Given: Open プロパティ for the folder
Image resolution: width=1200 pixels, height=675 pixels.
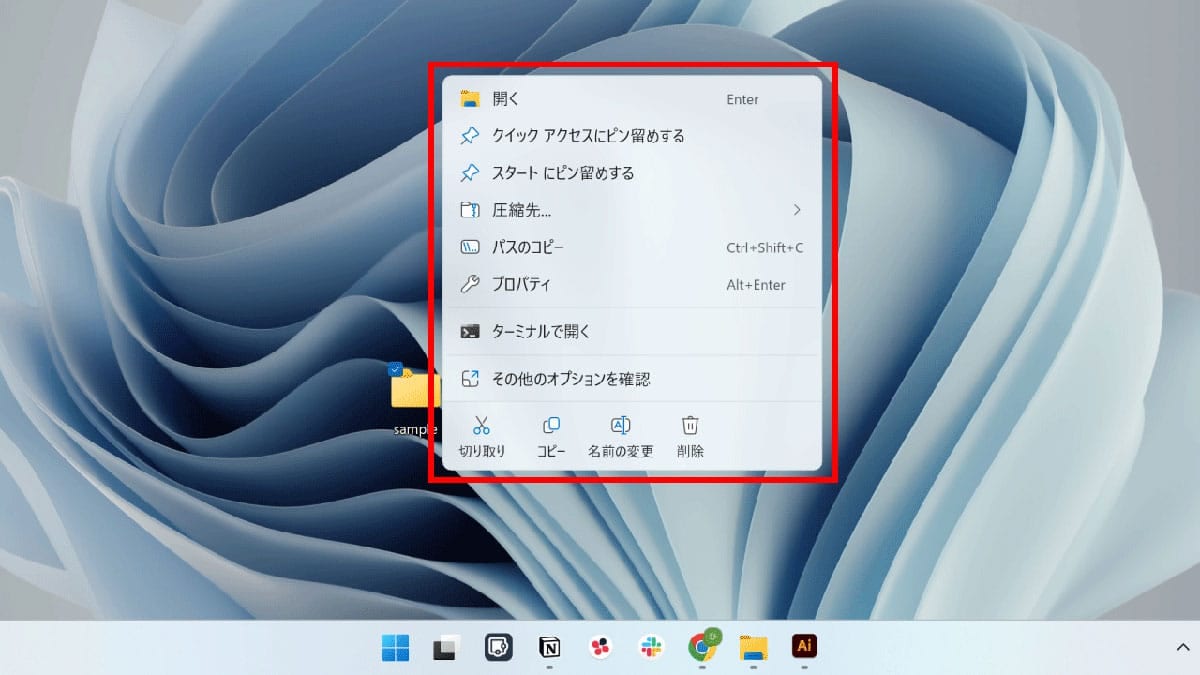Looking at the screenshot, I should [x=521, y=285].
